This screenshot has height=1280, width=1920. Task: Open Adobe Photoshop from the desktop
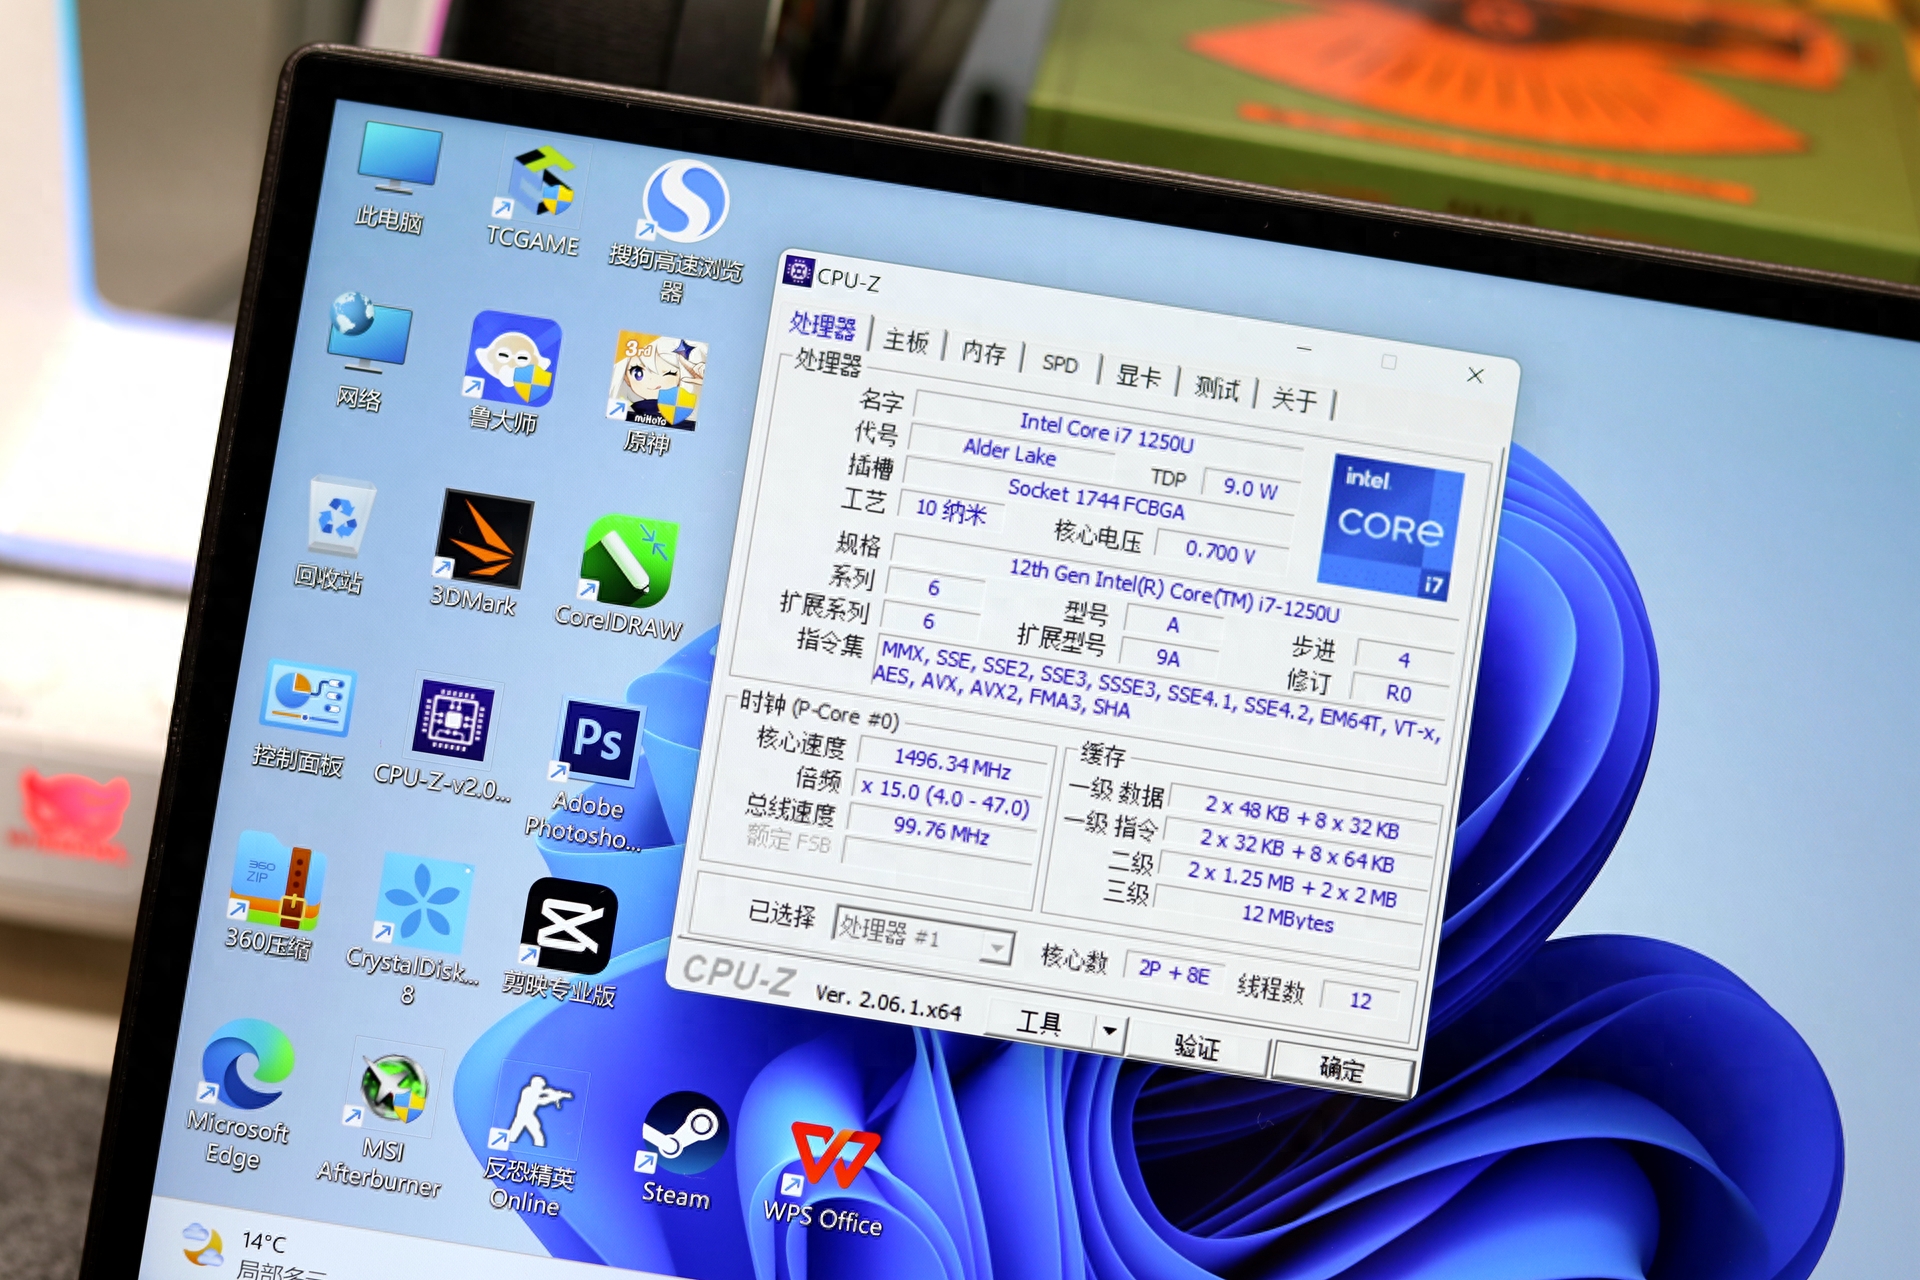tap(592, 773)
